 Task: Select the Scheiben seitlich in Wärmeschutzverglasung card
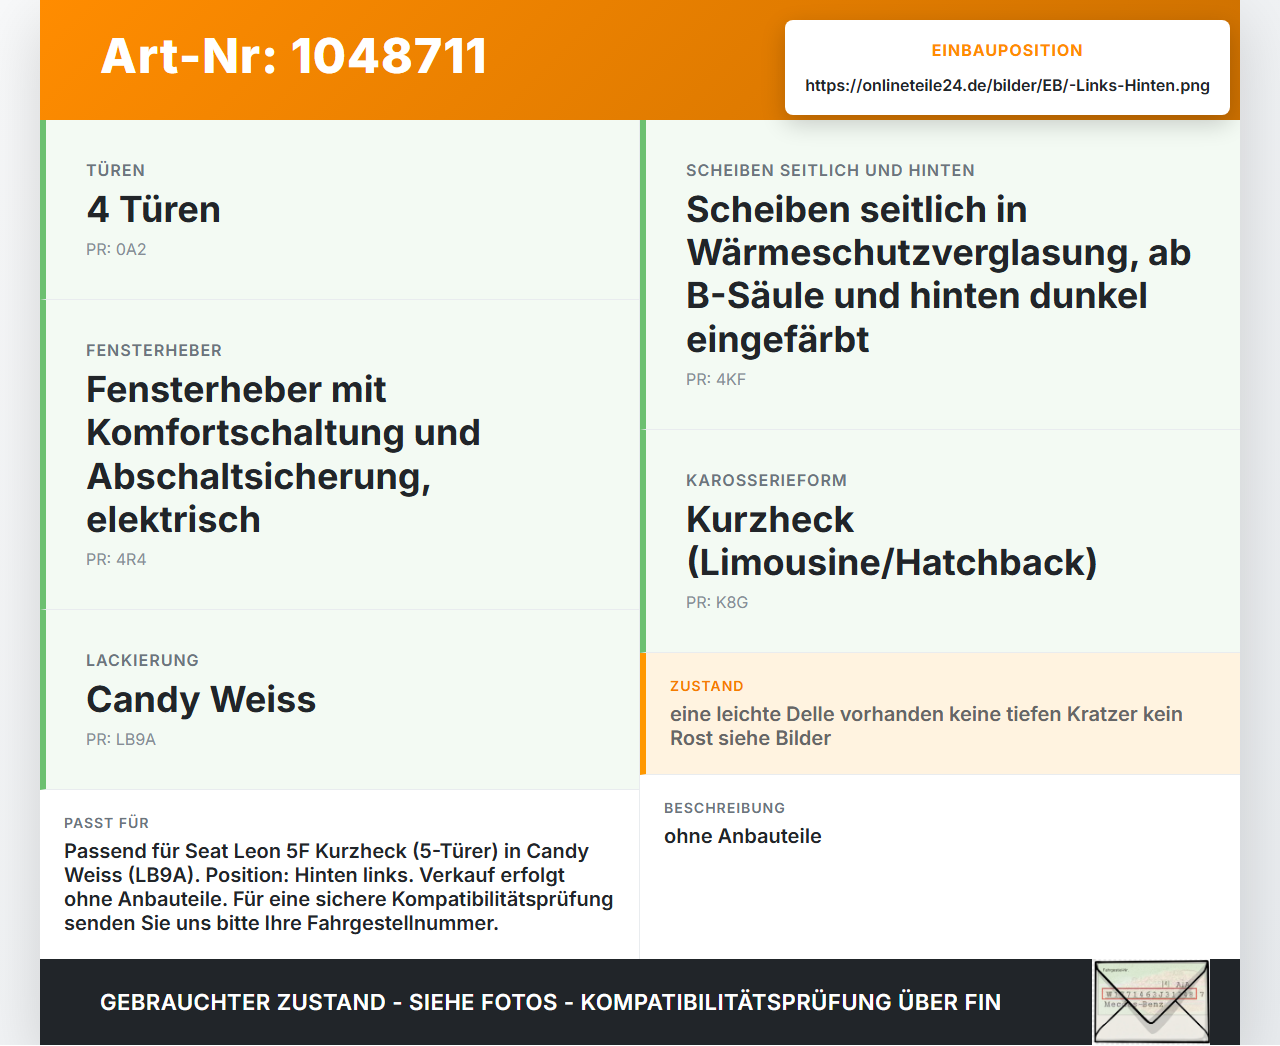point(940,275)
